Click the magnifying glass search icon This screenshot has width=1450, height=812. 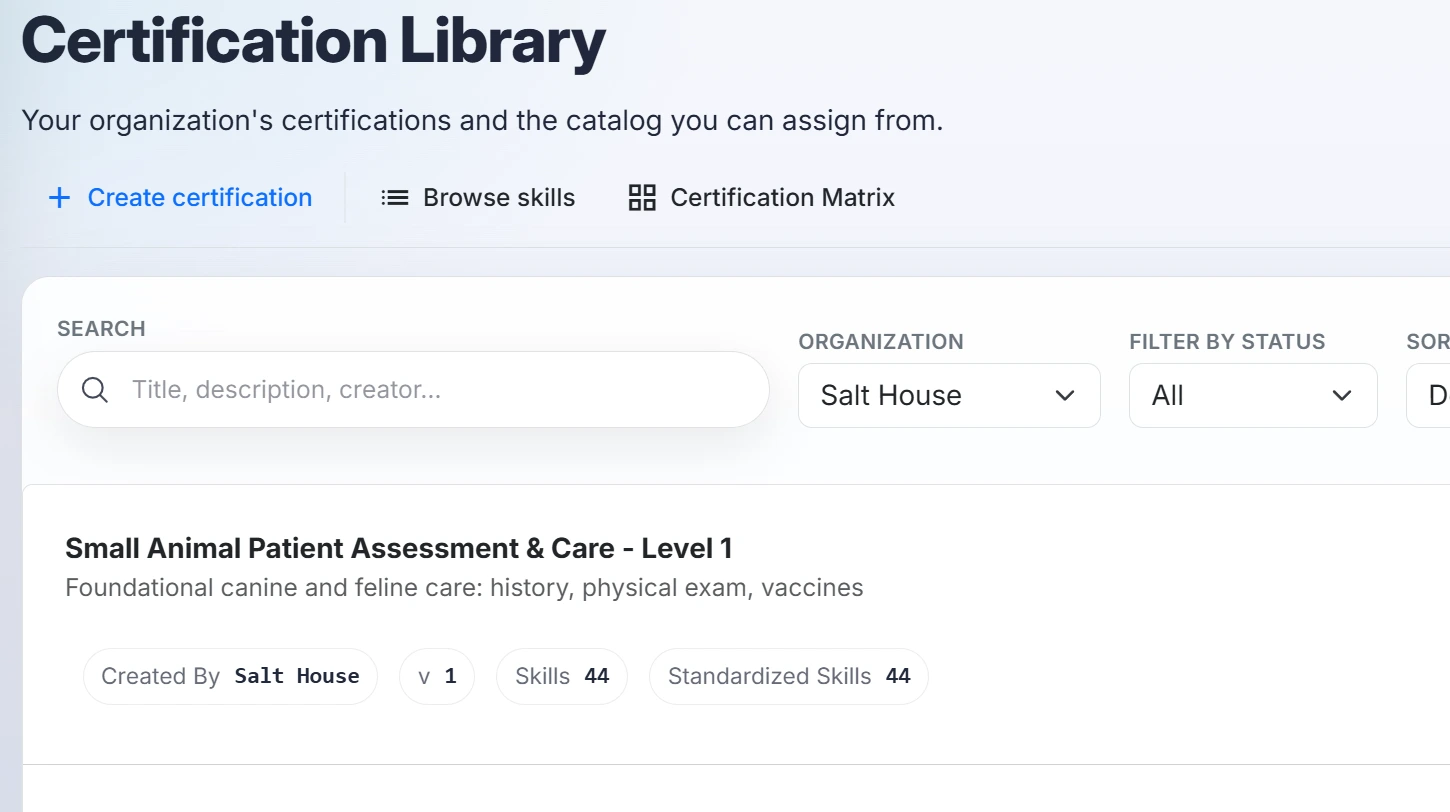tap(95, 390)
